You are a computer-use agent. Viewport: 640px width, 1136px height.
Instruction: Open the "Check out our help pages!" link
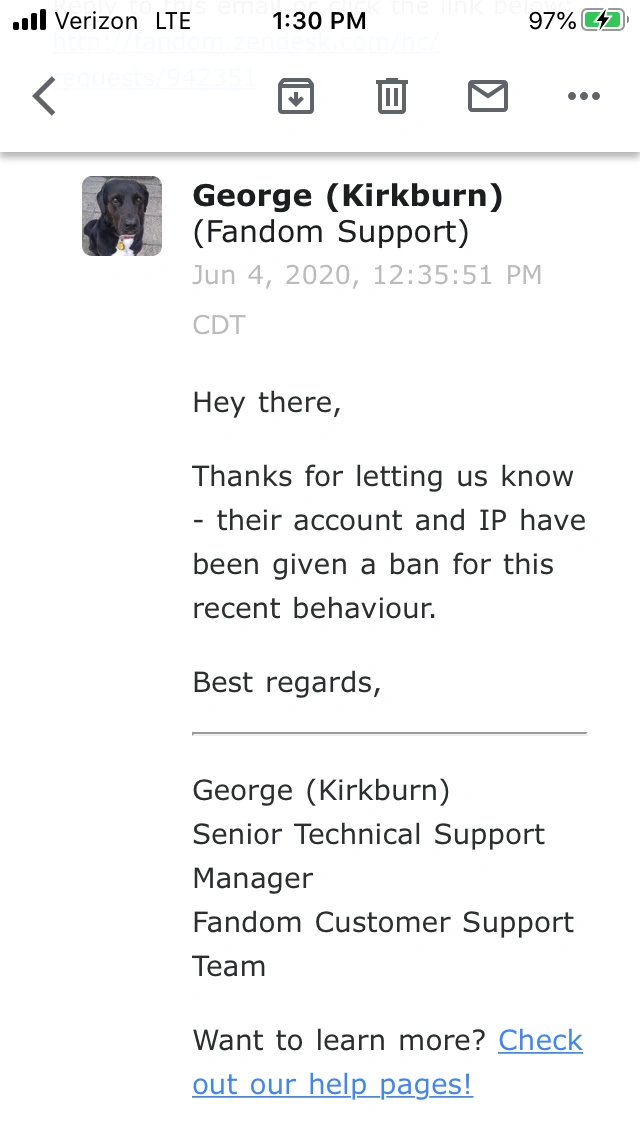point(387,1062)
